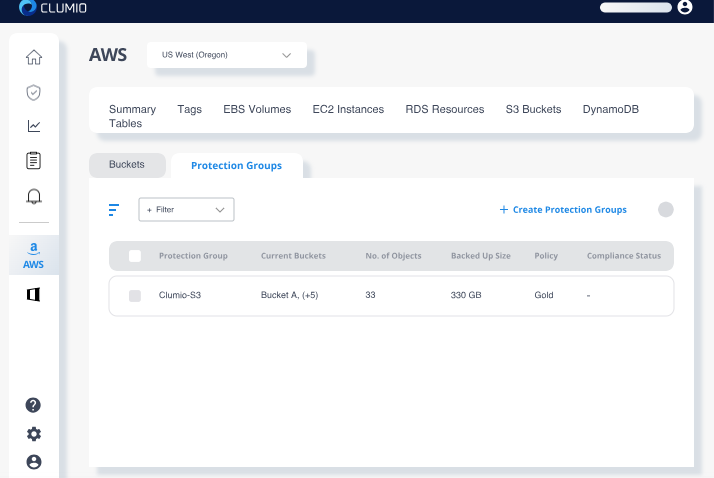The height and width of the screenshot is (478, 714).
Task: Switch to the DynamoDB tab
Action: (611, 109)
